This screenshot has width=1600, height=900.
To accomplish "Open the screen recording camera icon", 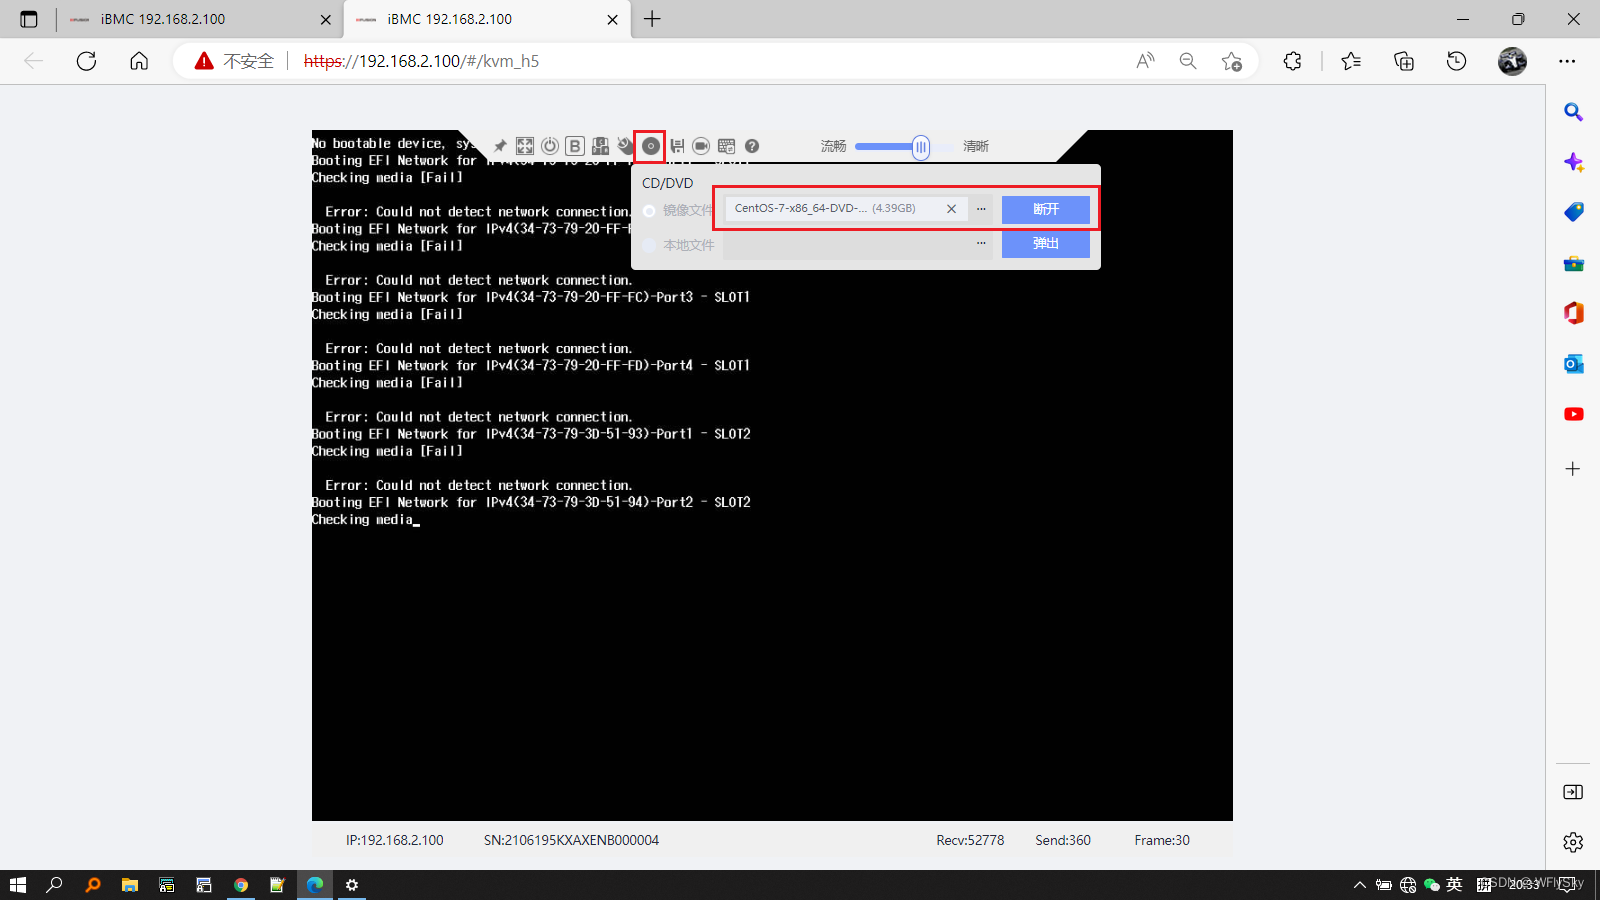I will pos(701,146).
